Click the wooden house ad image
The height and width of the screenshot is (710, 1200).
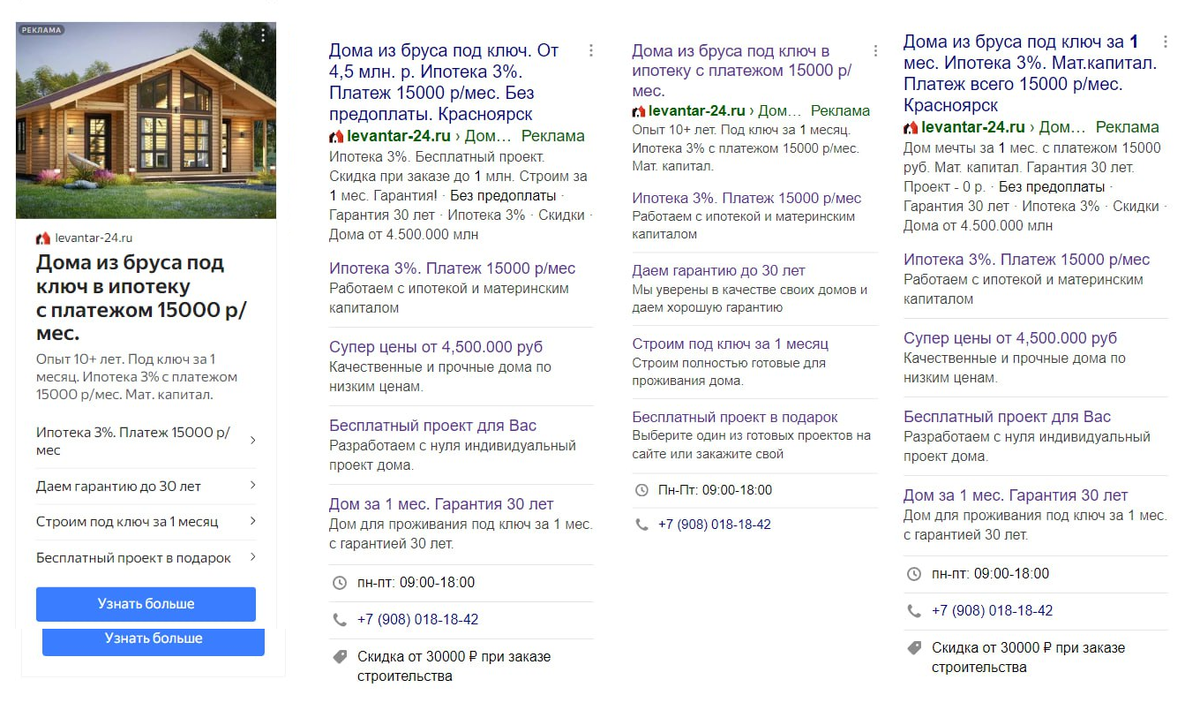pyautogui.click(x=146, y=120)
